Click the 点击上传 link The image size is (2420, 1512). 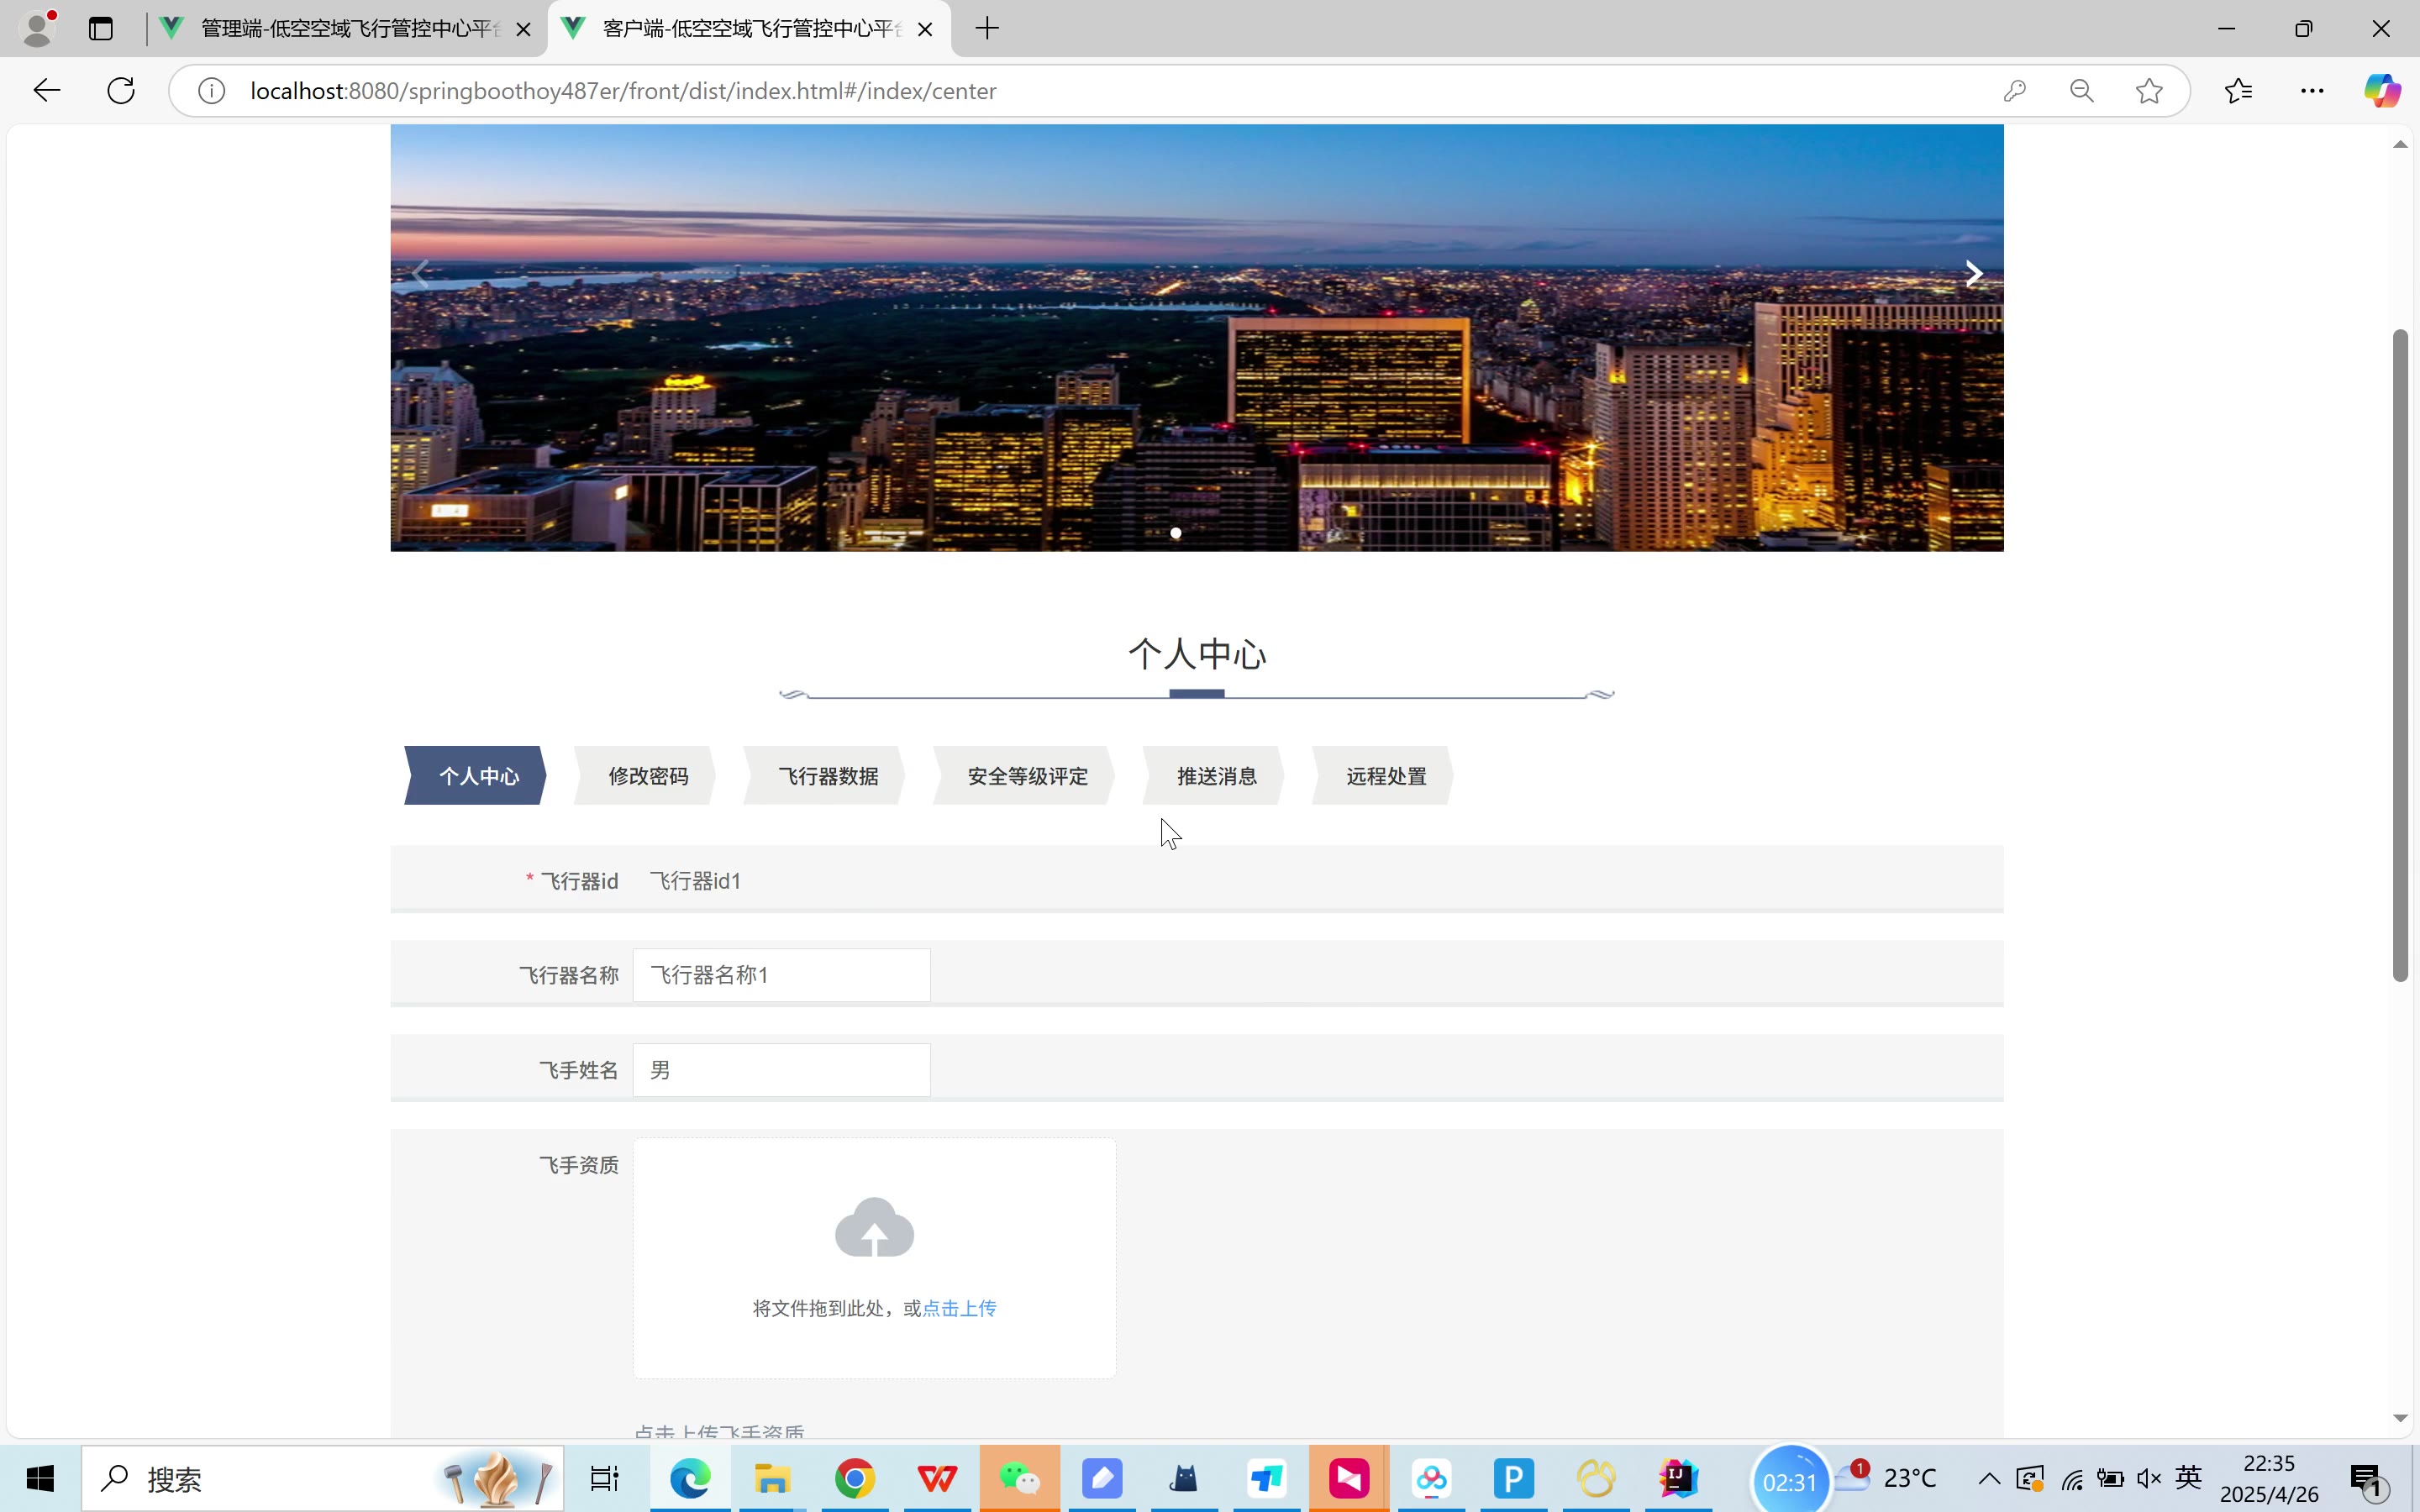958,1308
